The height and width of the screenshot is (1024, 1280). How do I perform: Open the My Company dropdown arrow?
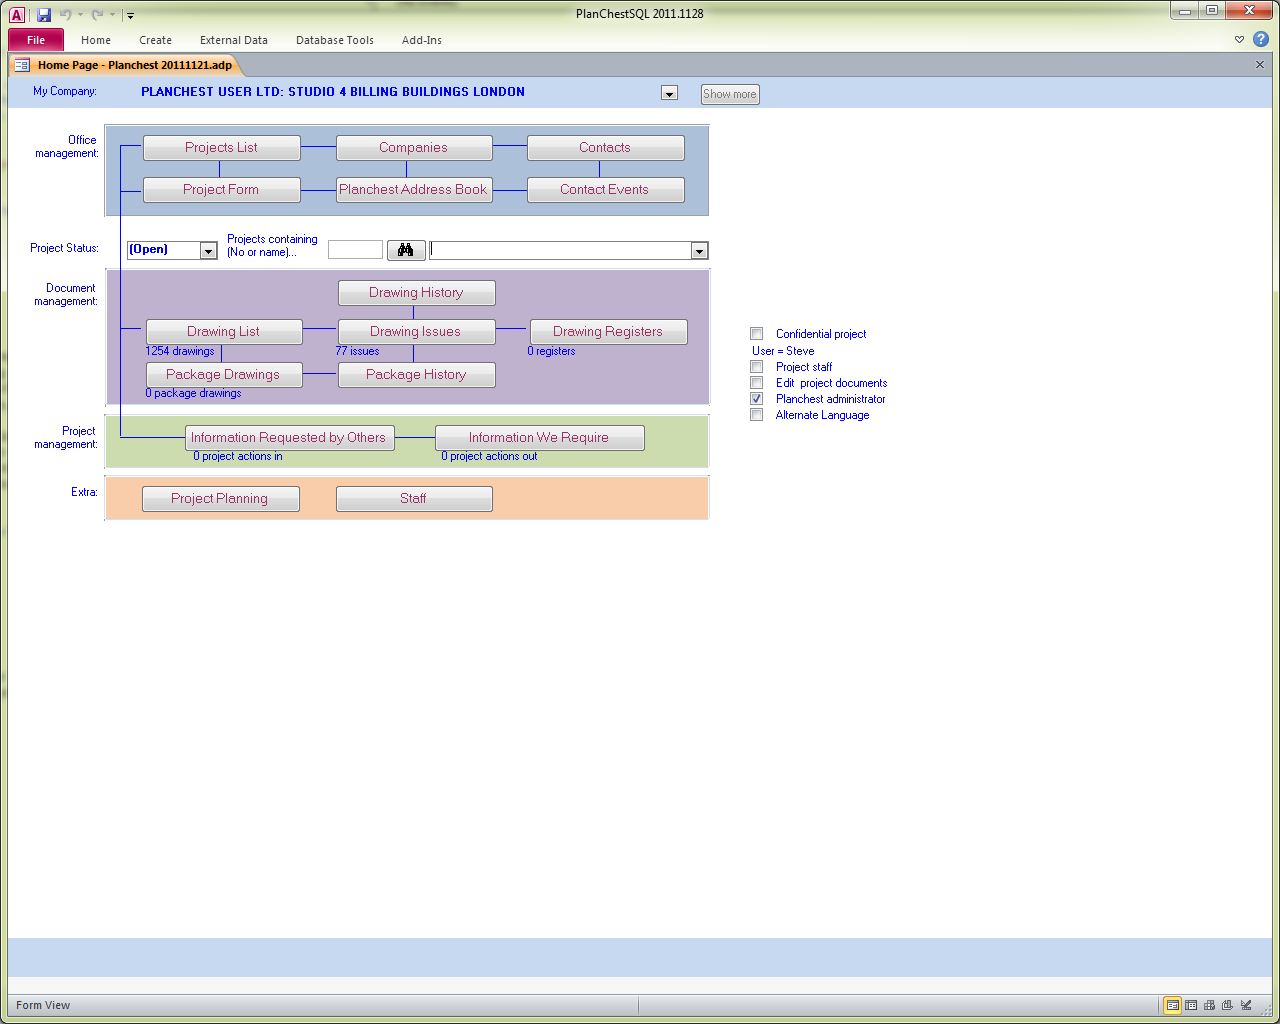[670, 93]
